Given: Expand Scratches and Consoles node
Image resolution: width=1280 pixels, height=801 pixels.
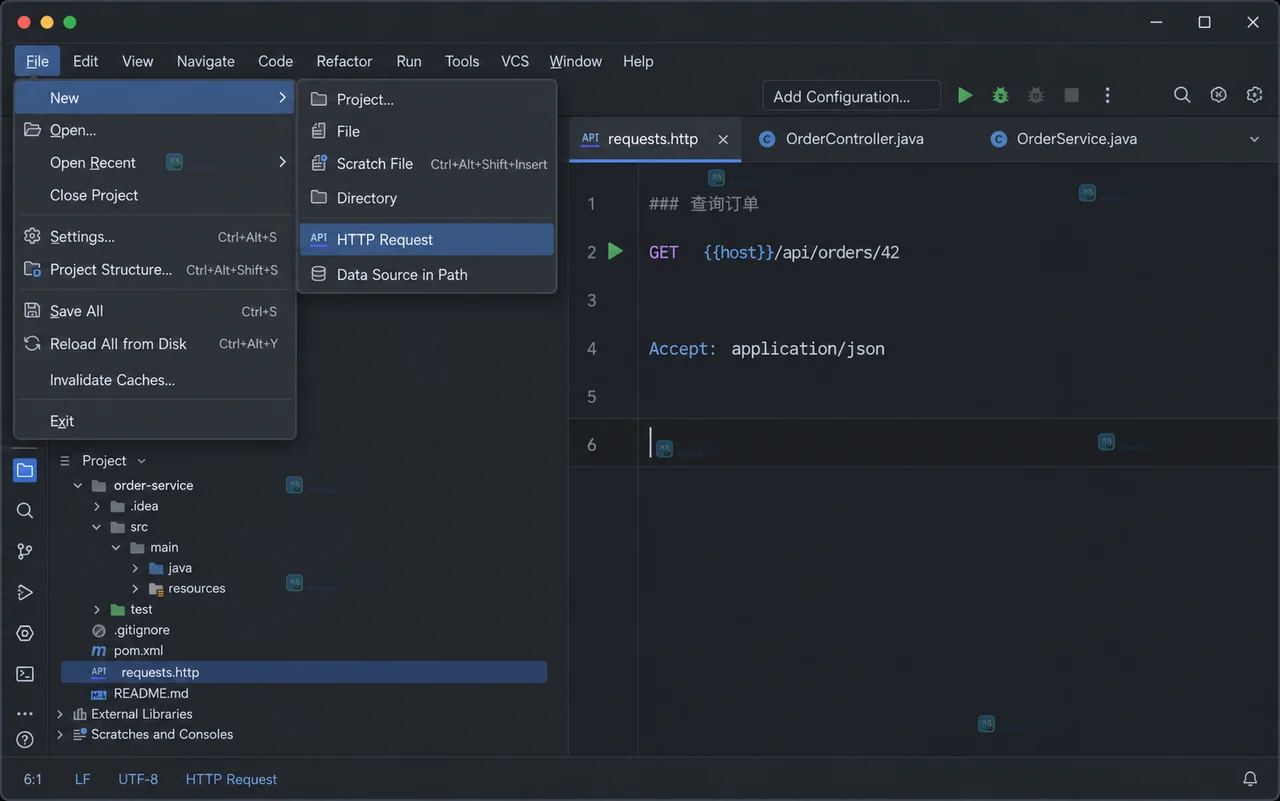Looking at the screenshot, I should 60,734.
